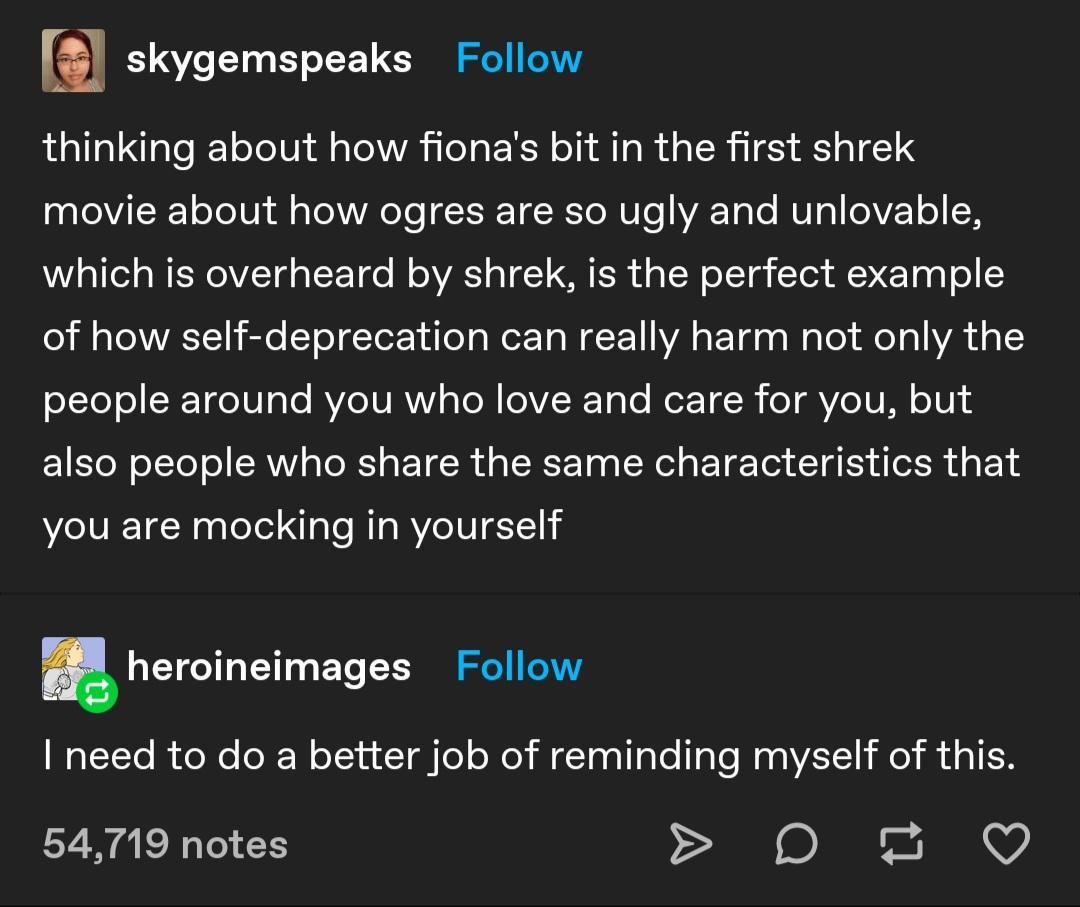Unlike the post using the heart icon
Image resolution: width=1080 pixels, height=907 pixels.
point(1007,845)
